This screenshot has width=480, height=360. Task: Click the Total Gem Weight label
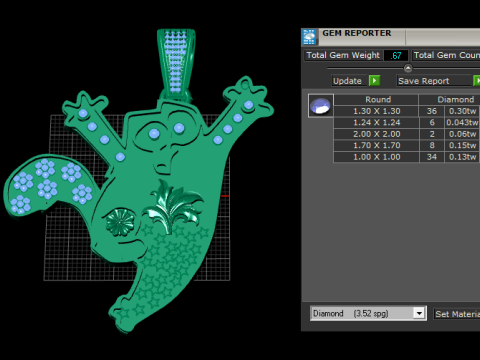coord(343,55)
